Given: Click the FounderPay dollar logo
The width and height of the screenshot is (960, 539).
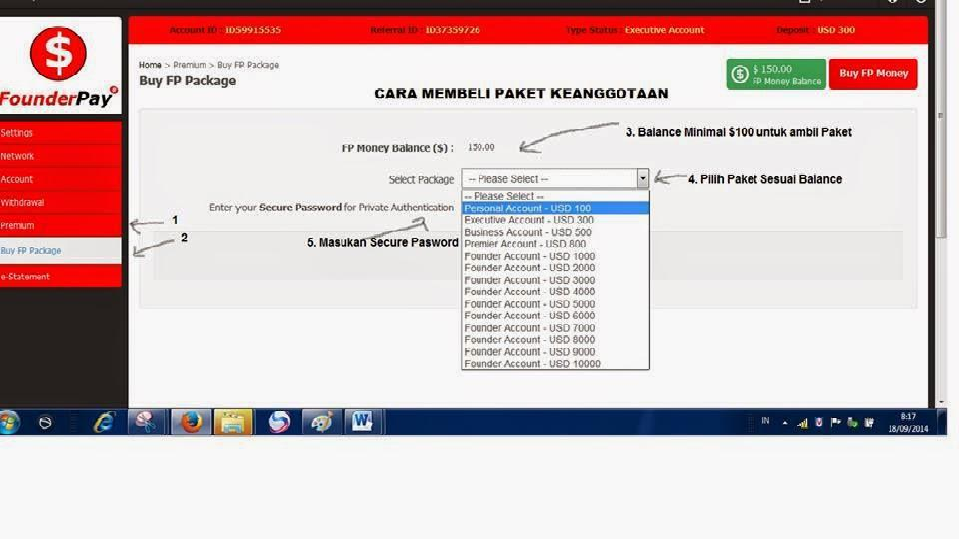Looking at the screenshot, I should tap(58, 53).
